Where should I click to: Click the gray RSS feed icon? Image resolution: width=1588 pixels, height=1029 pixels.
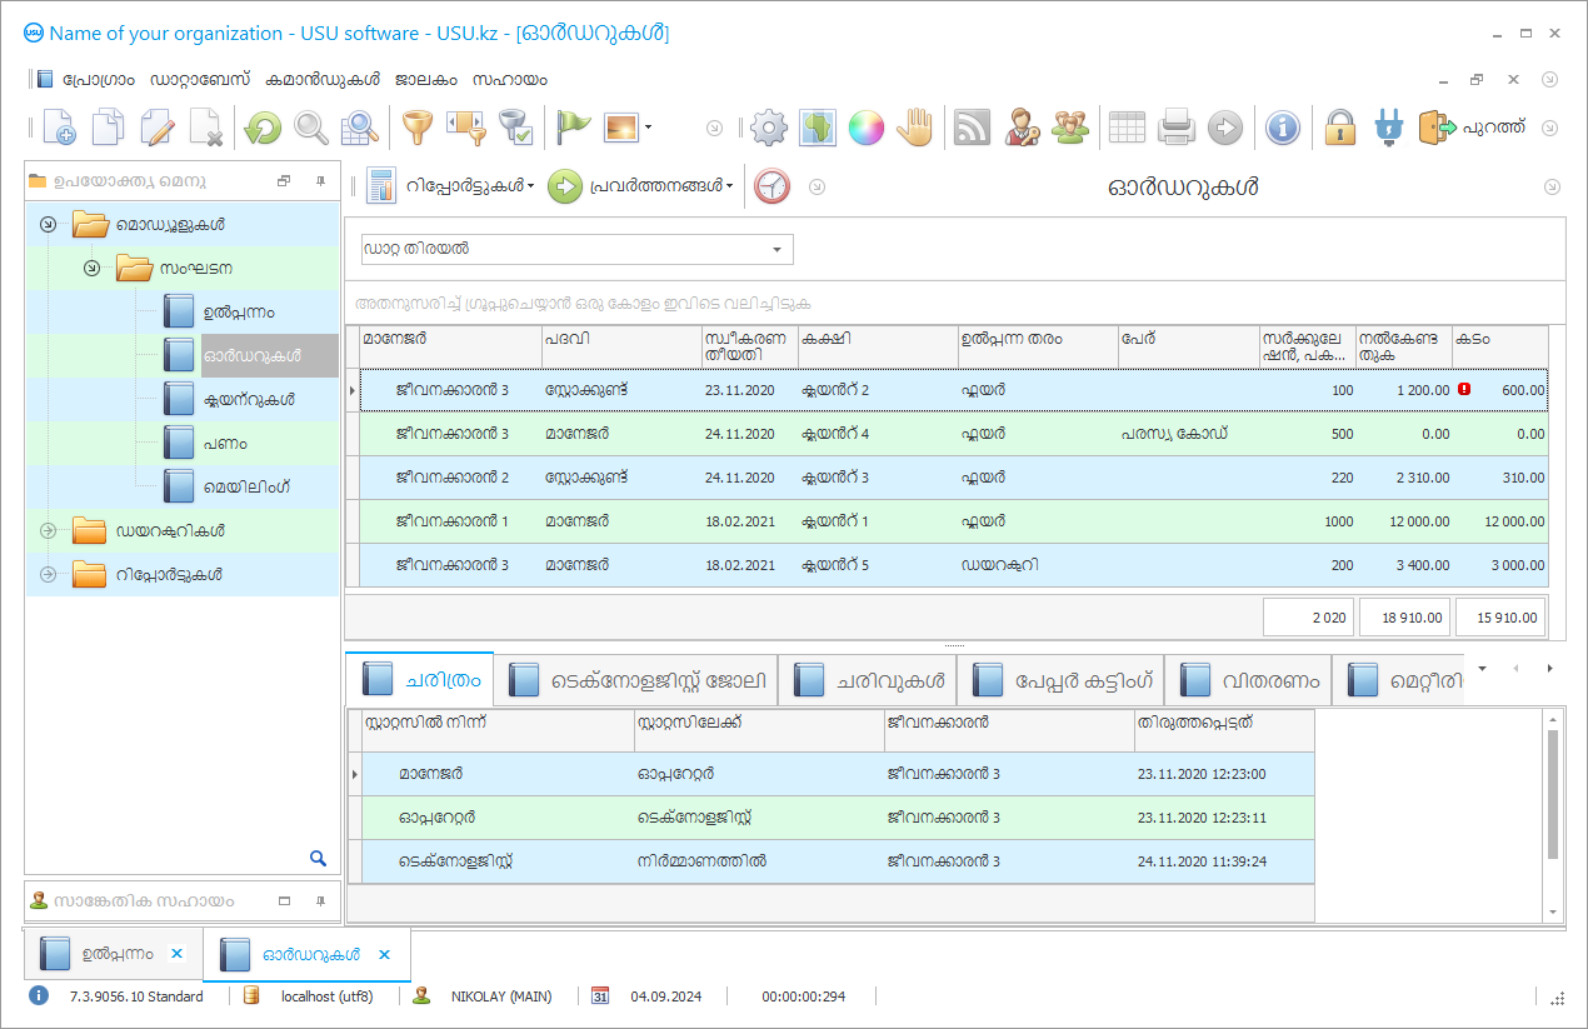click(972, 128)
